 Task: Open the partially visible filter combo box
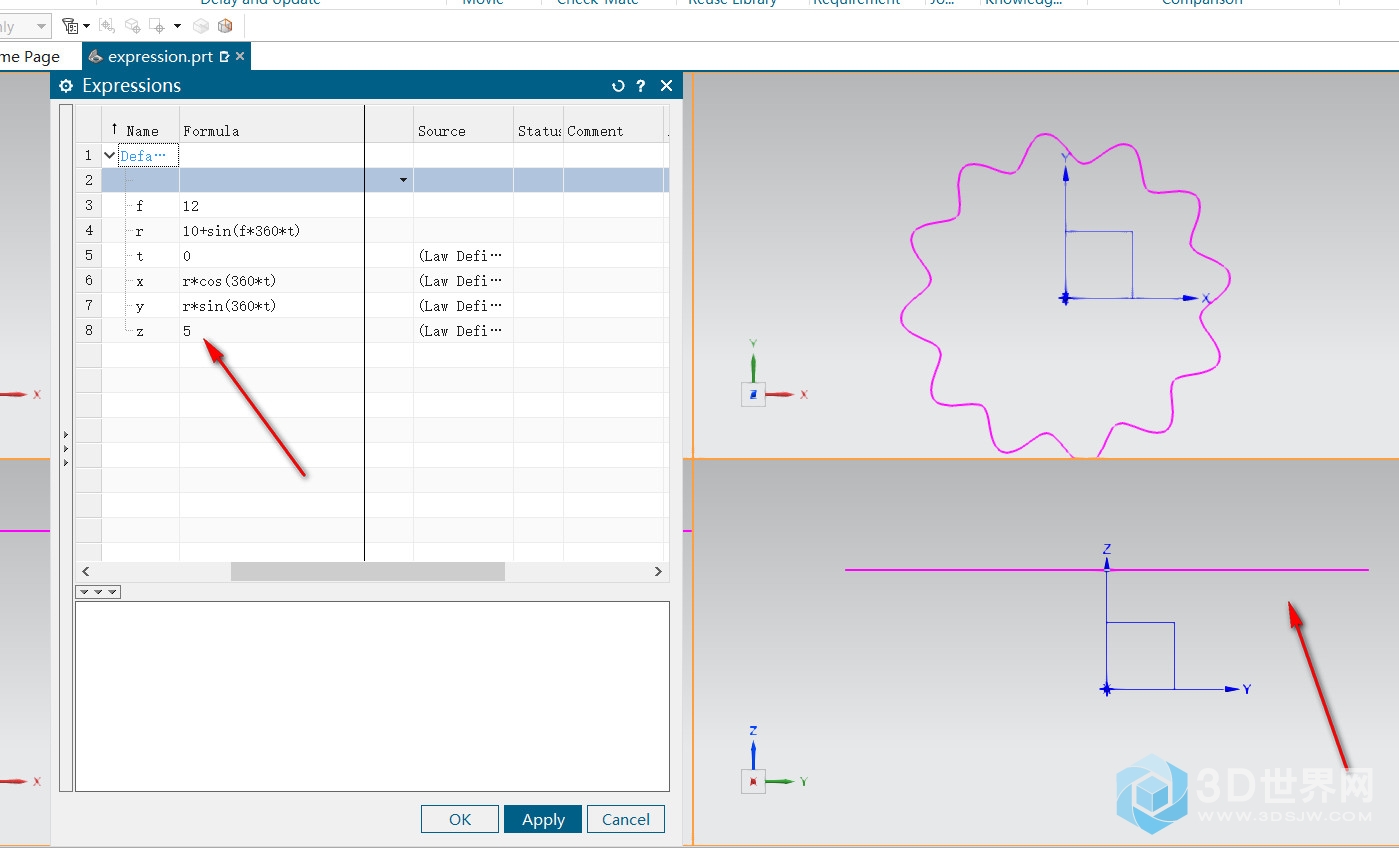[x=25, y=26]
